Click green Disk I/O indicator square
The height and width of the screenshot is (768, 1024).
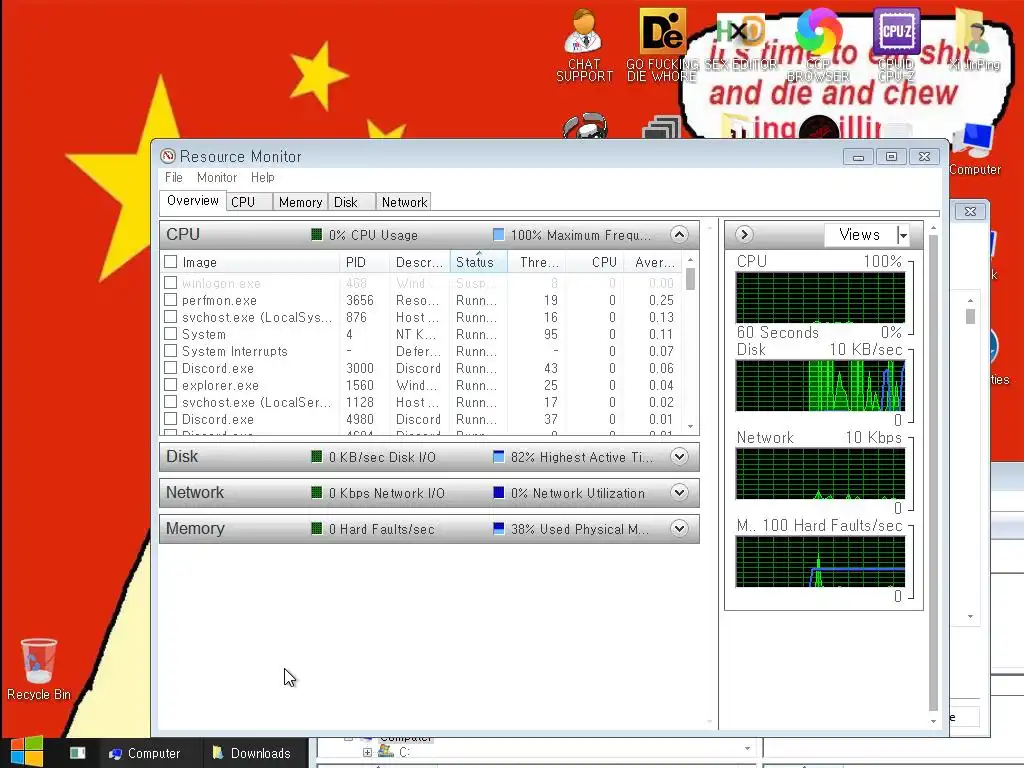point(317,456)
